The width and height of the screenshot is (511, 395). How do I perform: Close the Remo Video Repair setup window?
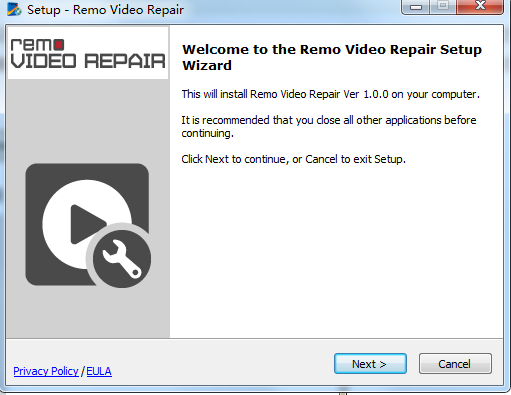pos(480,6)
